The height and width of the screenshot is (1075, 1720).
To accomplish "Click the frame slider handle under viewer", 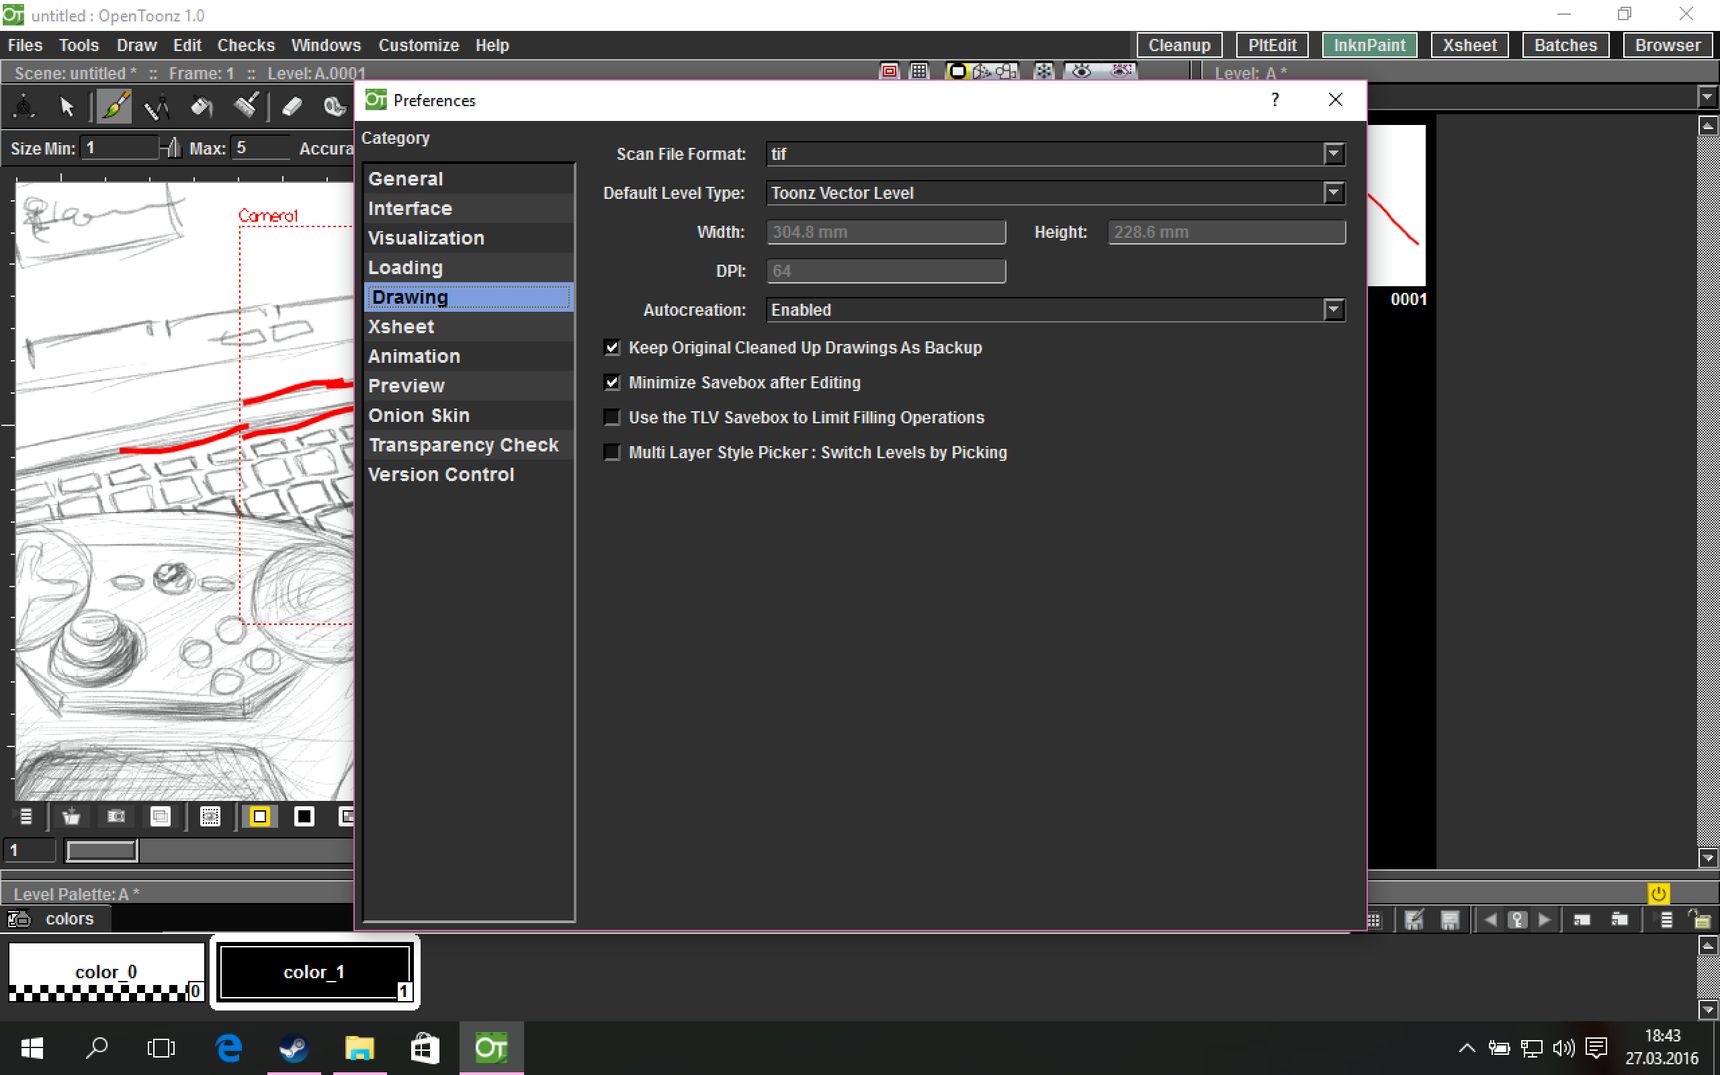I will 101,851.
